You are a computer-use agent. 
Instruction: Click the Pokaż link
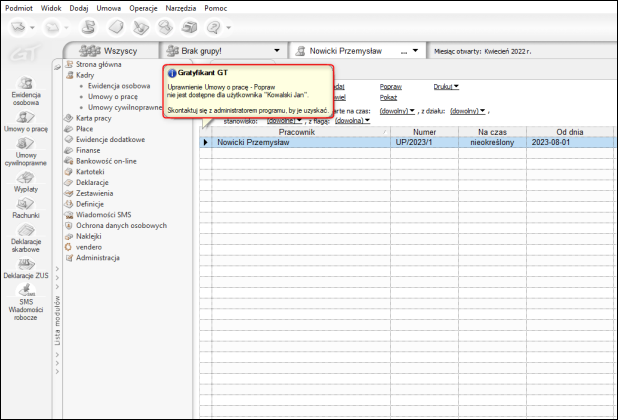(388, 97)
